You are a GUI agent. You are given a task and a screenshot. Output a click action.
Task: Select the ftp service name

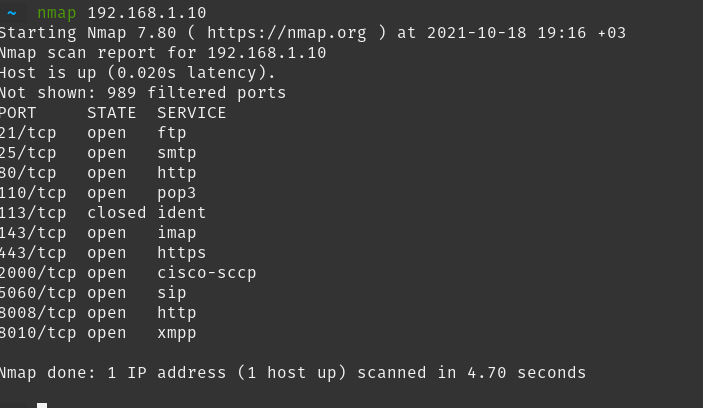click(x=171, y=133)
